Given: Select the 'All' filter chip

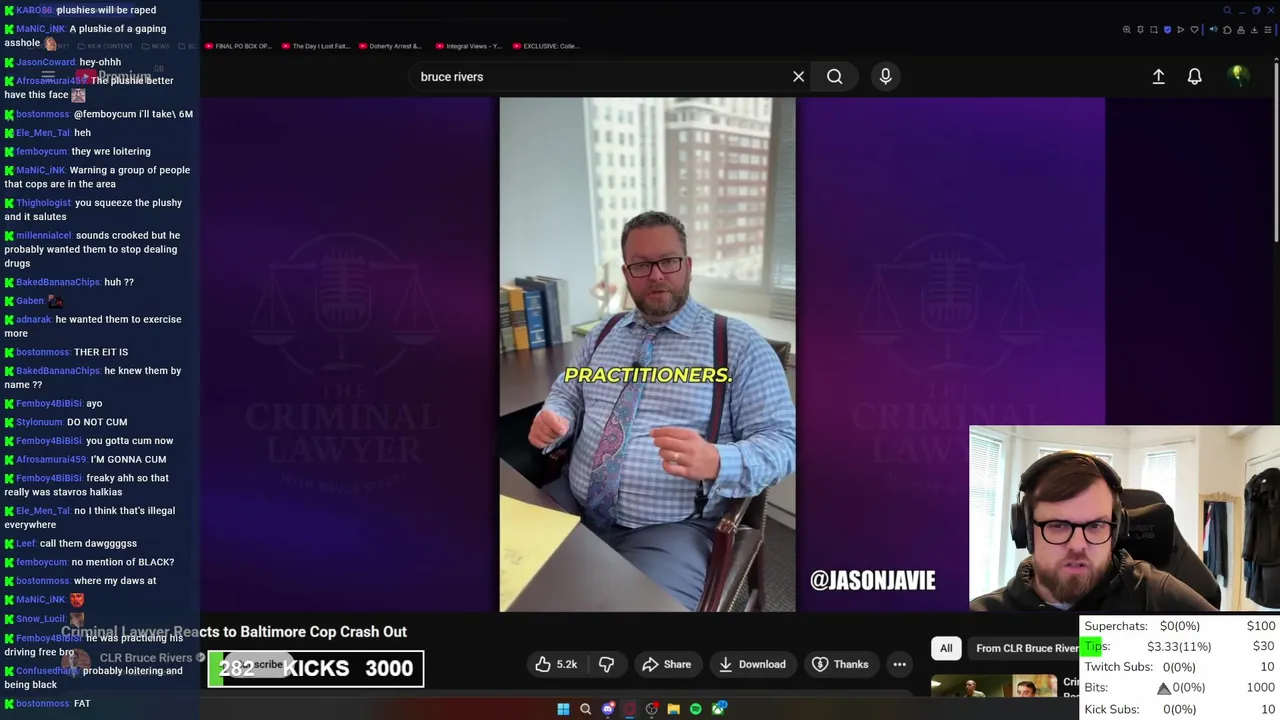Looking at the screenshot, I should tap(946, 648).
